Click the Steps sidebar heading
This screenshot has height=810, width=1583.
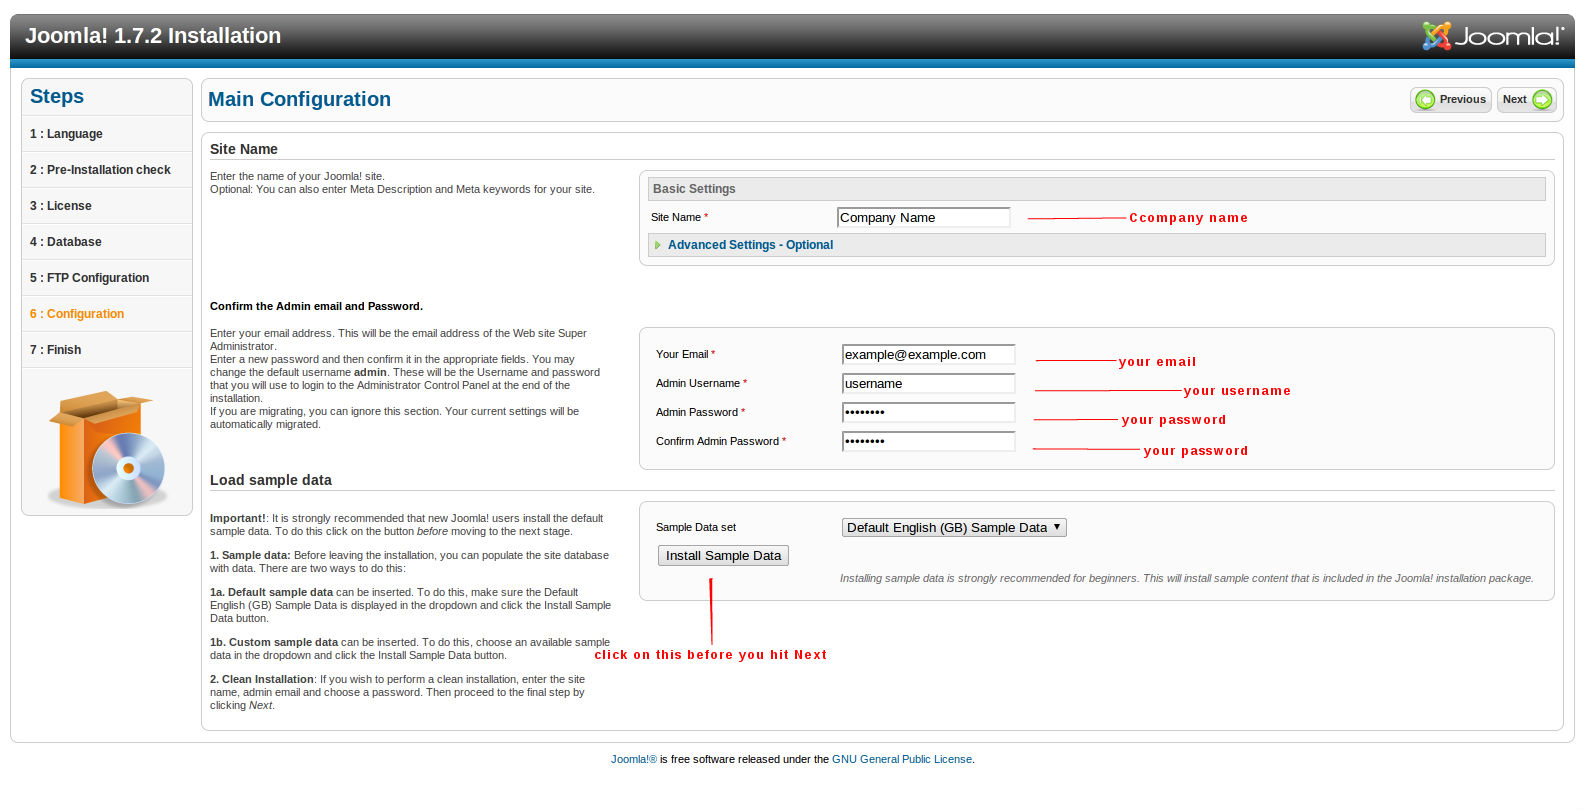[57, 96]
